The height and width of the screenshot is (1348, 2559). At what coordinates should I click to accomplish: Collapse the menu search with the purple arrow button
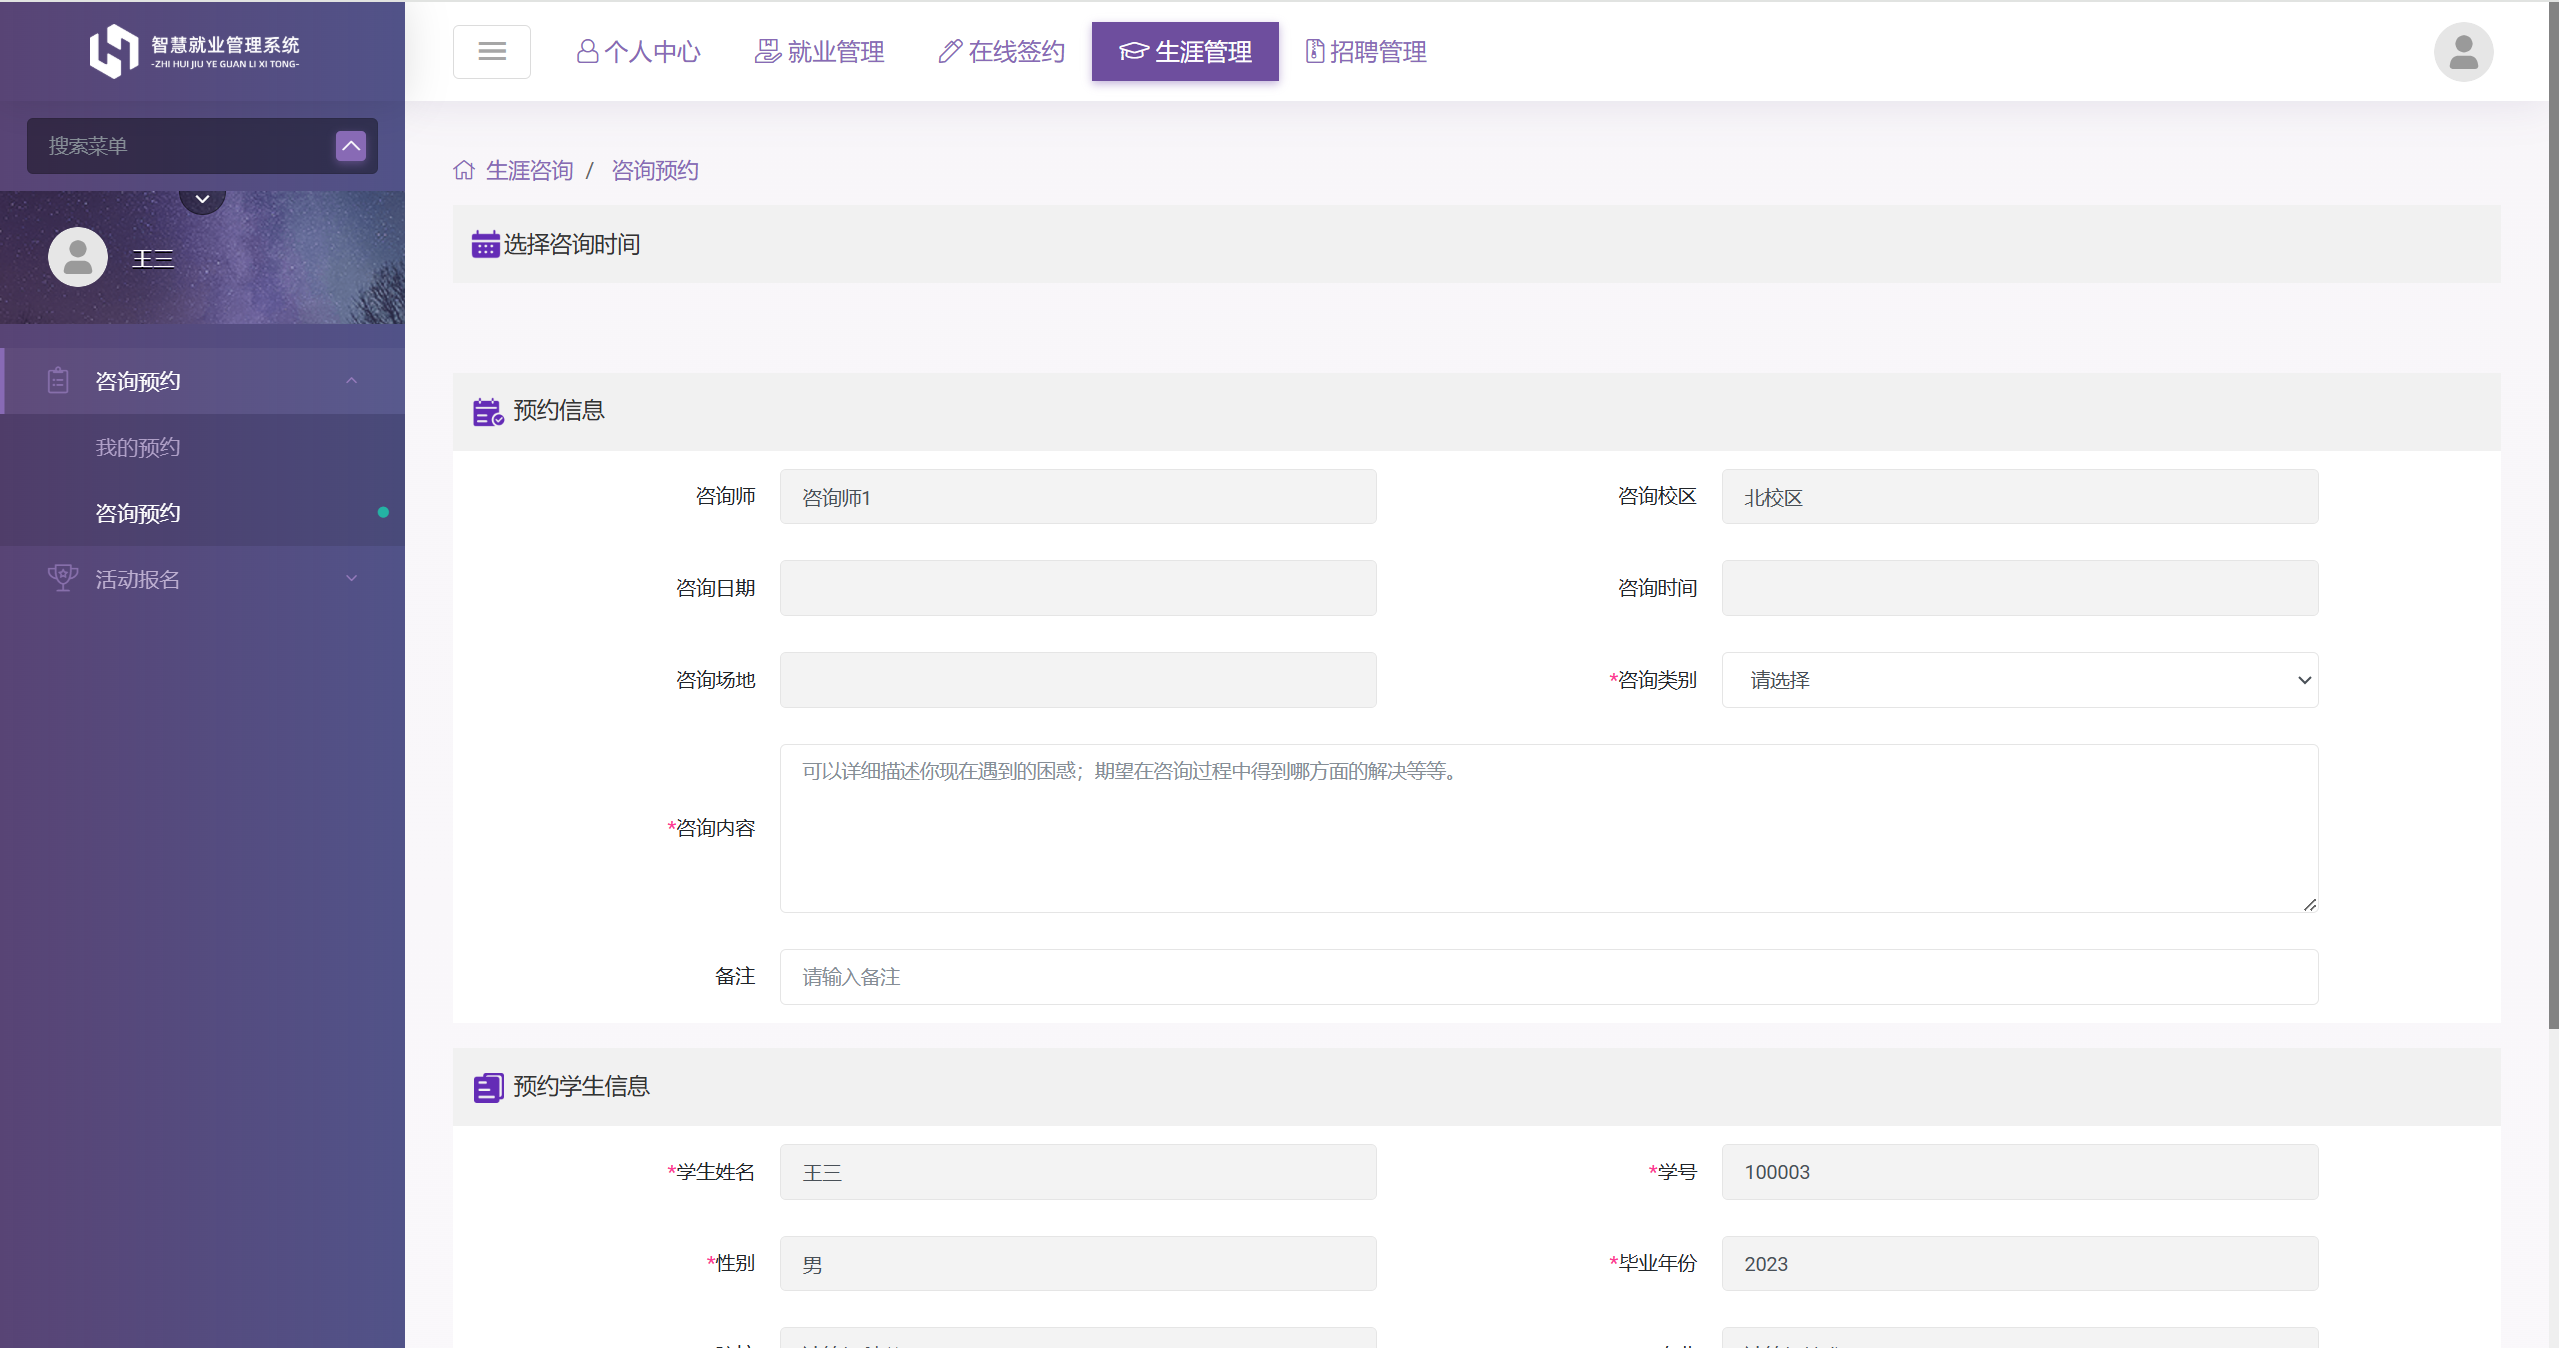(x=351, y=146)
